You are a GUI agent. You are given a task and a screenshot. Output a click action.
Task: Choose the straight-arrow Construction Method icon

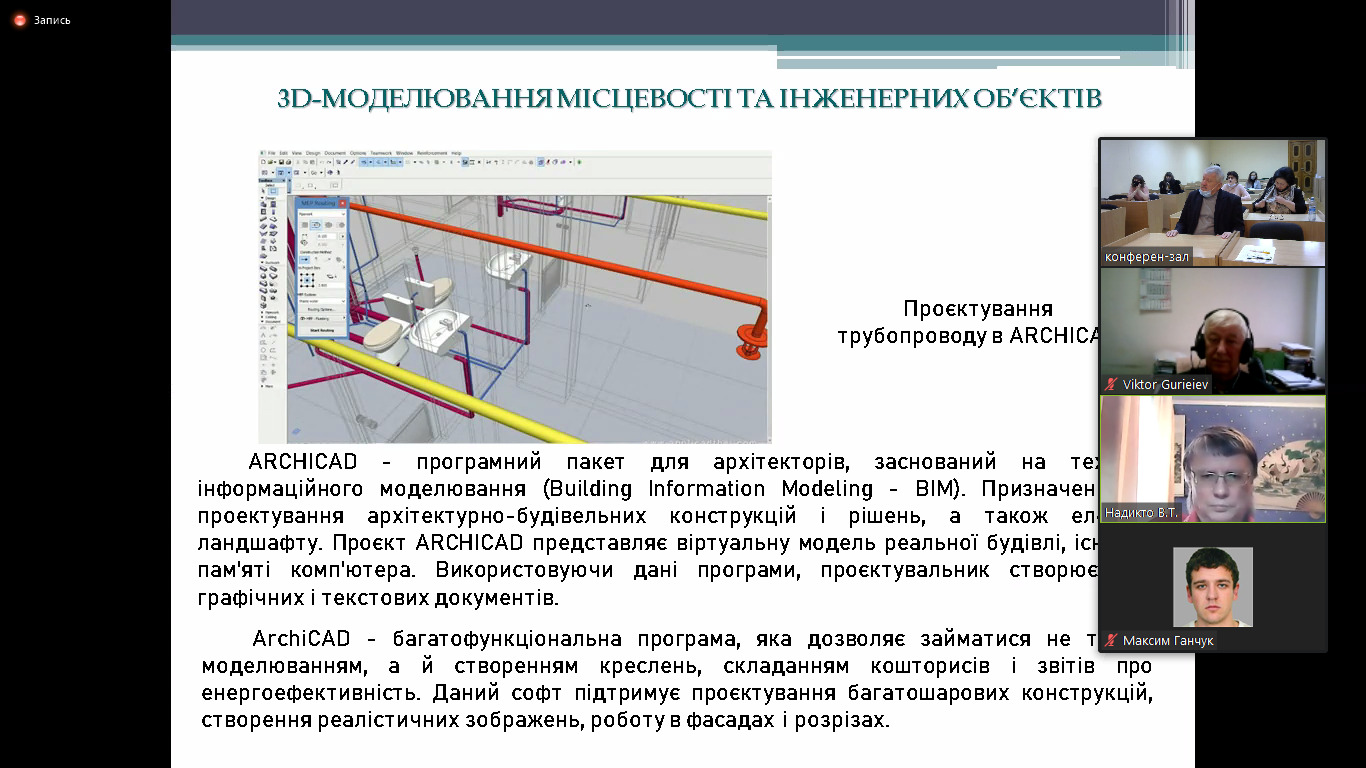pos(304,258)
